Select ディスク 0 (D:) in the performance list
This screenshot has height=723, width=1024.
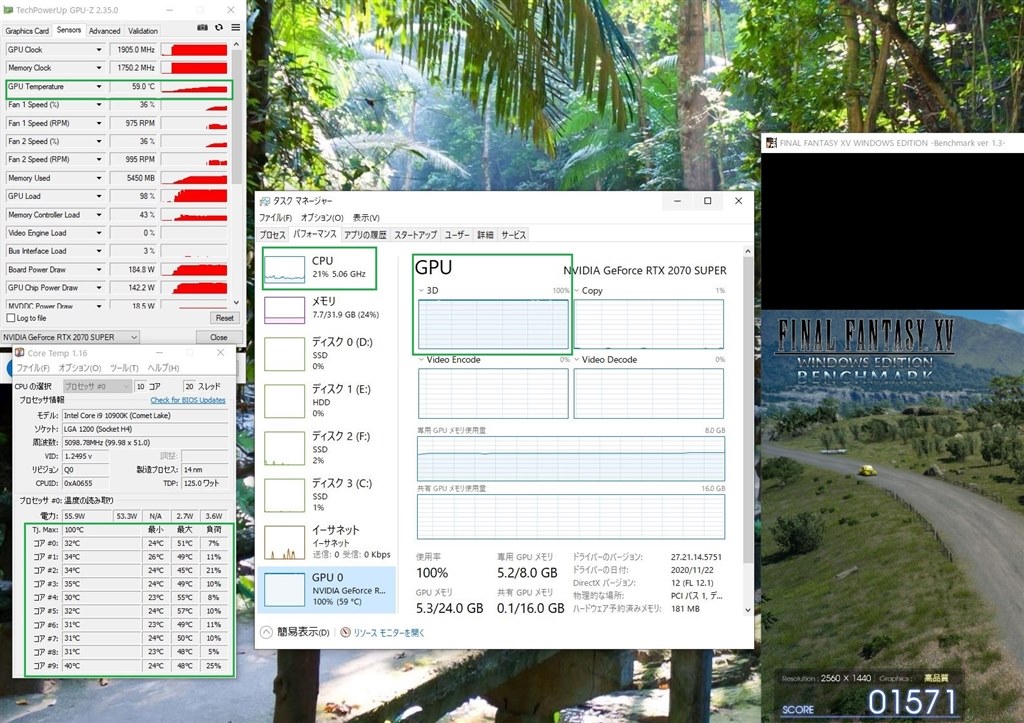[327, 353]
